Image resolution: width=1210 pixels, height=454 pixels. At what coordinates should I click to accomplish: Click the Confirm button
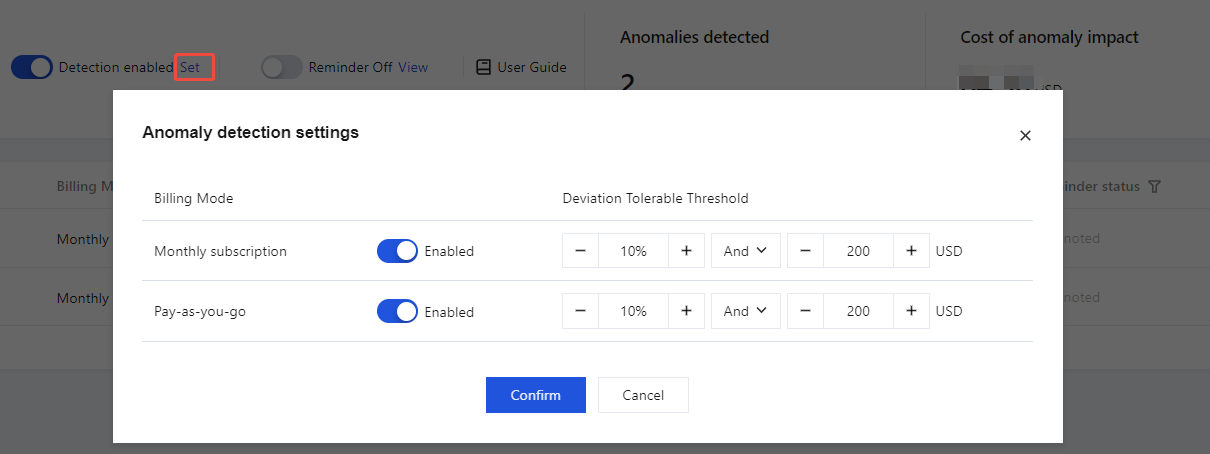535,395
